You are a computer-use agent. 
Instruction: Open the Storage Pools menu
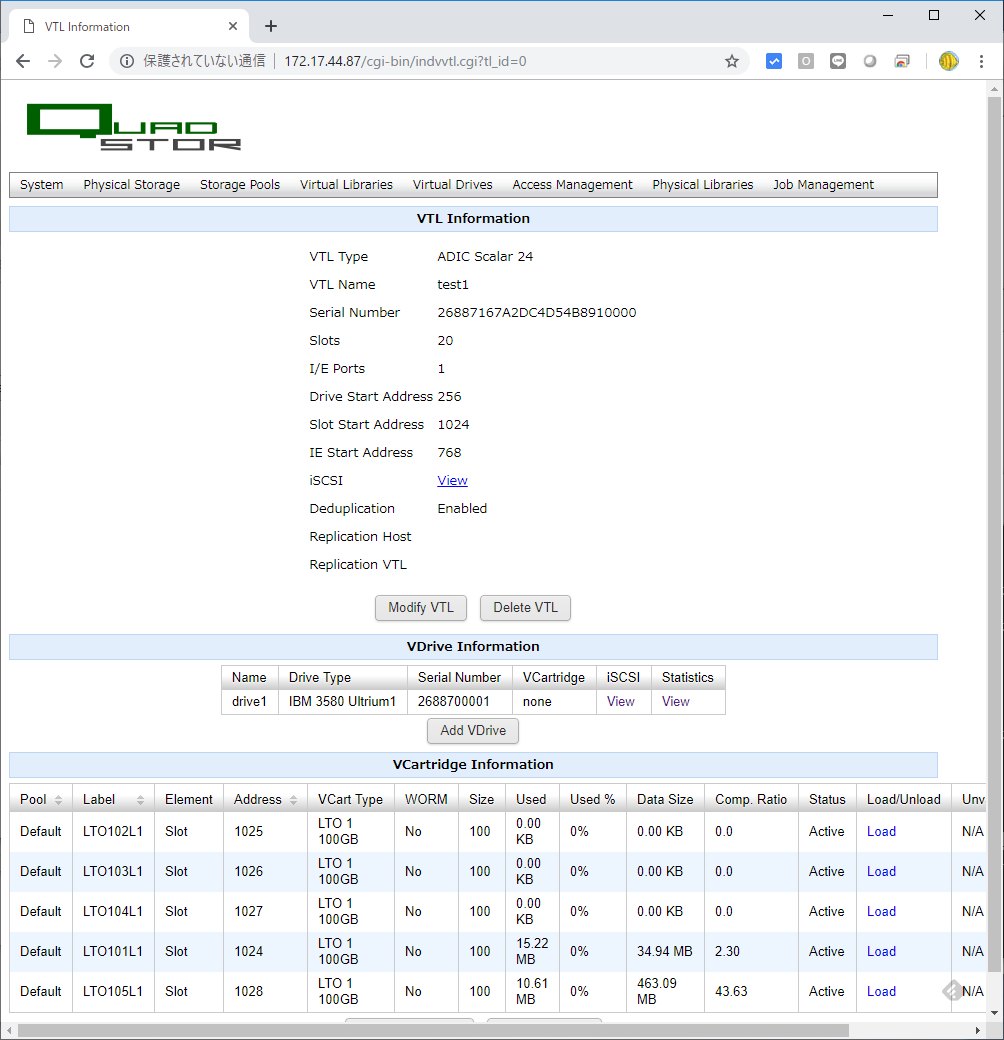point(240,185)
